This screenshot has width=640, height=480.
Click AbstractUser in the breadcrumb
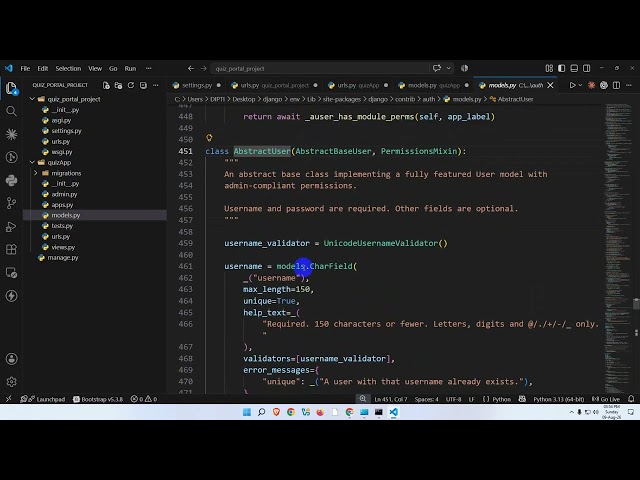point(515,99)
